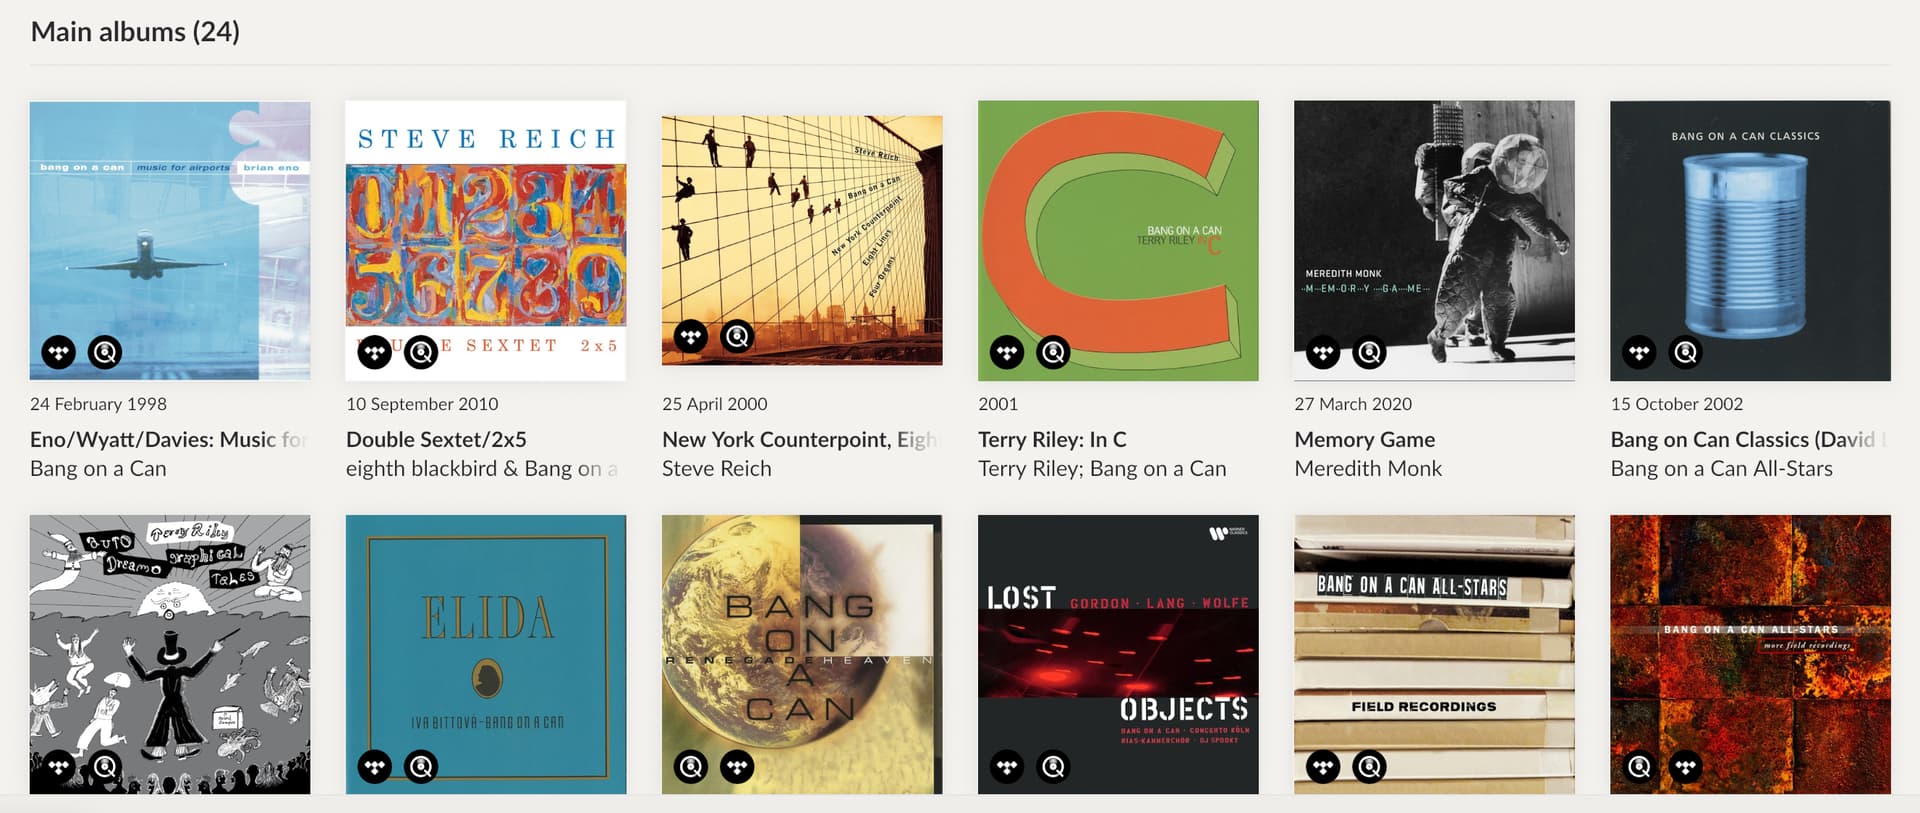Click Qobuz icon on More Field Recordings cover
Viewport: 1920px width, 813px height.
(x=1639, y=767)
